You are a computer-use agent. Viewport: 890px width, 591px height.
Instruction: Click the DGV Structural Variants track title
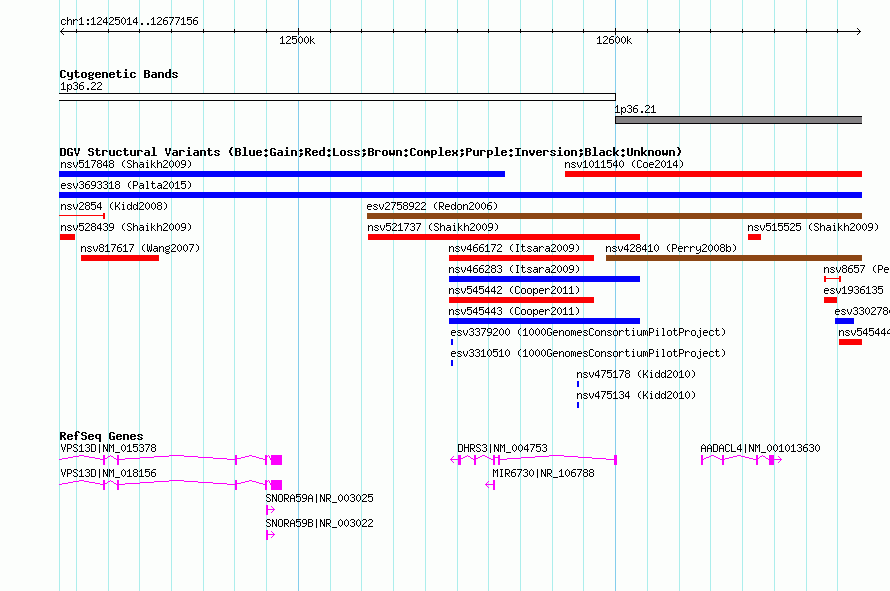(x=371, y=152)
